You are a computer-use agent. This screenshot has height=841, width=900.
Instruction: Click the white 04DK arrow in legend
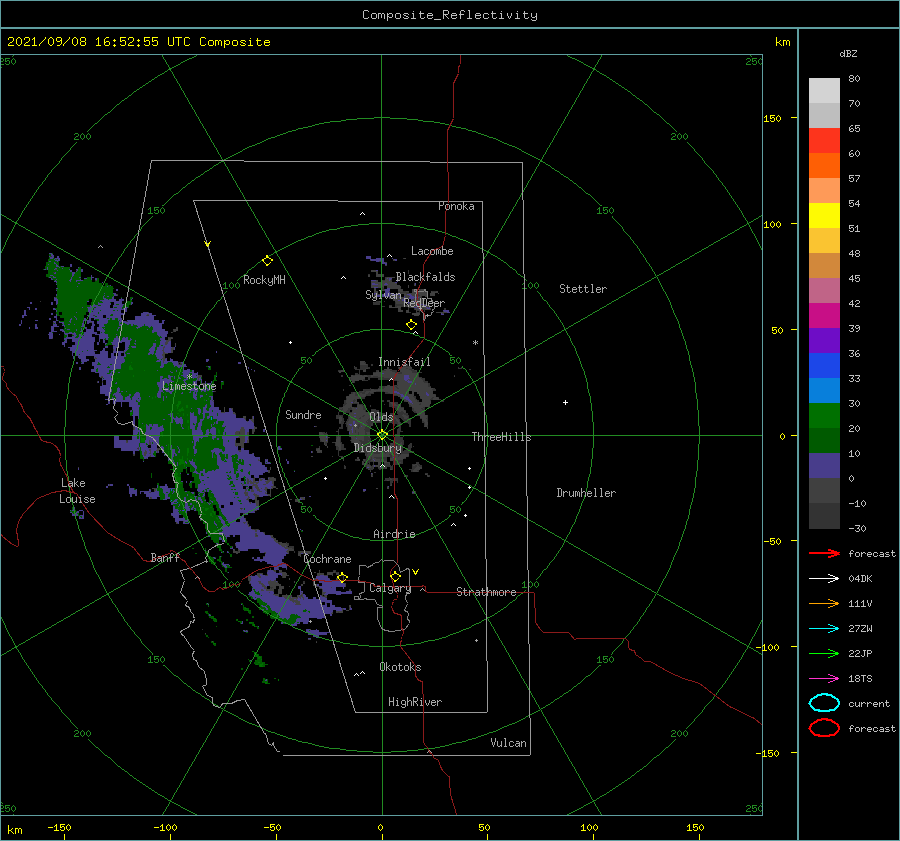coord(824,579)
